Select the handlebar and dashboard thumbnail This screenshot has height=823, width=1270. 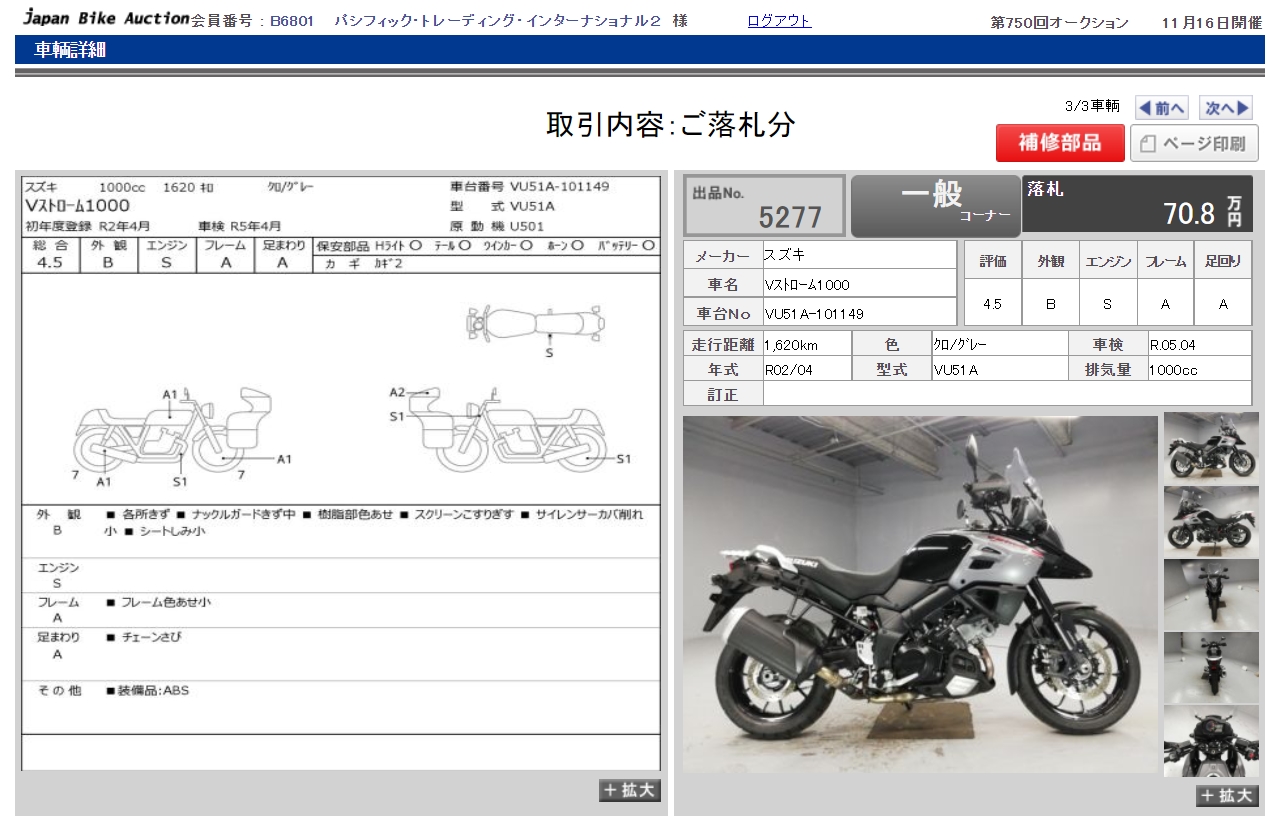tap(1211, 741)
